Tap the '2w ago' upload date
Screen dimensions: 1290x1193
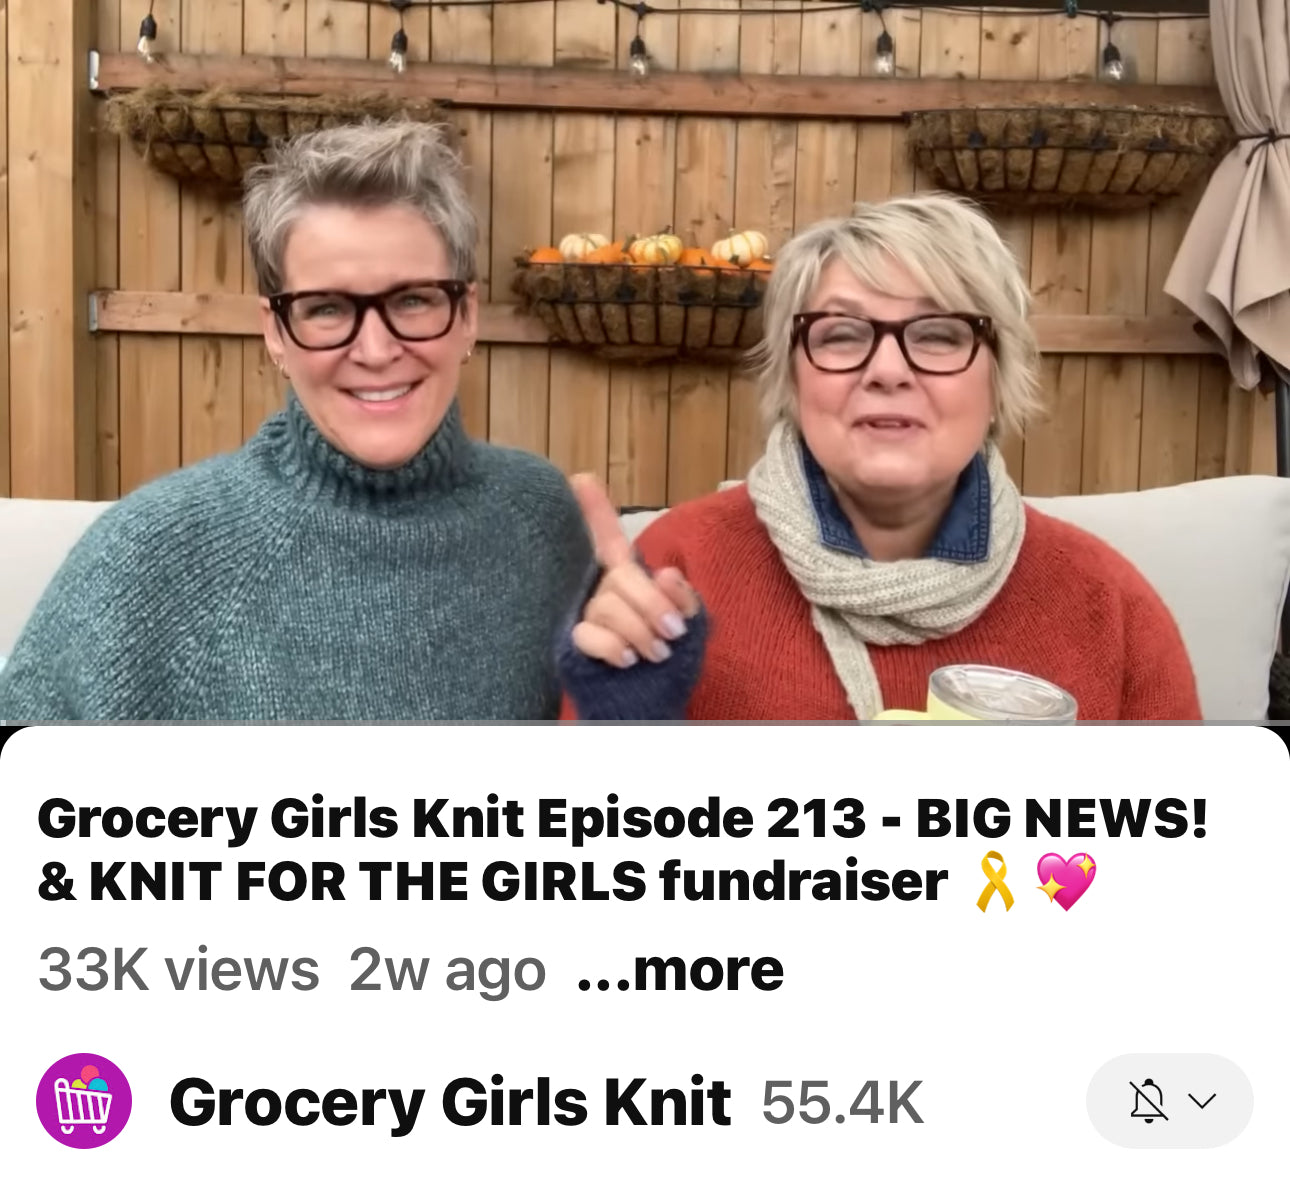tap(447, 970)
